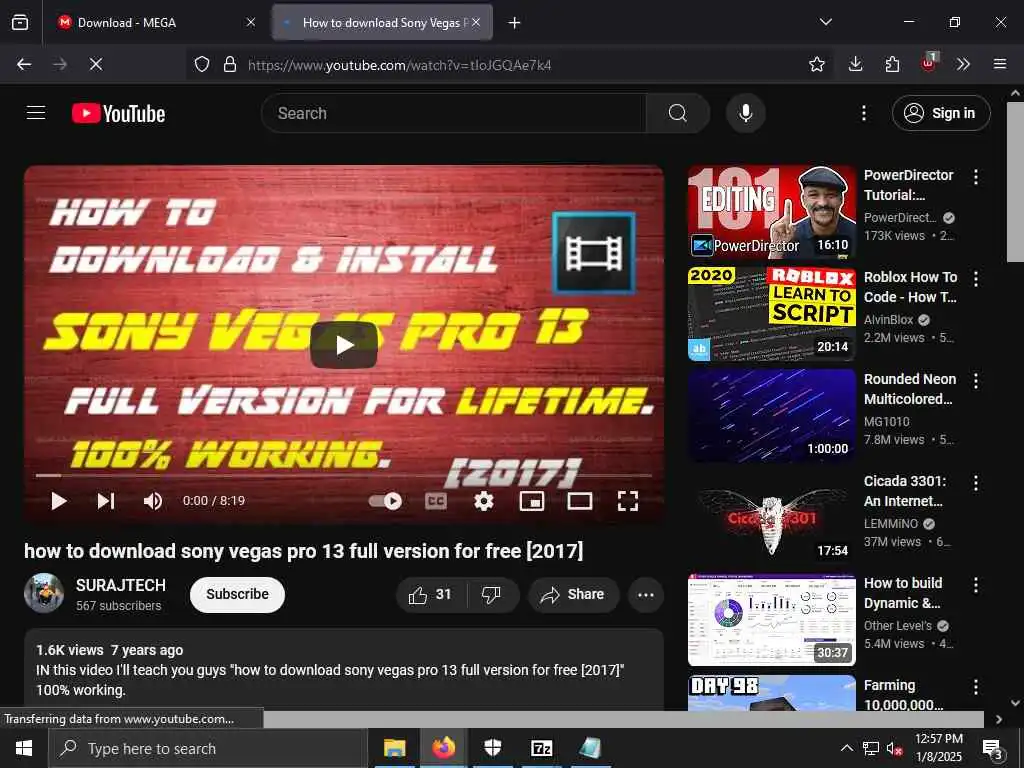Click the video progress bar
This screenshot has width=1024, height=768.
tap(344, 475)
